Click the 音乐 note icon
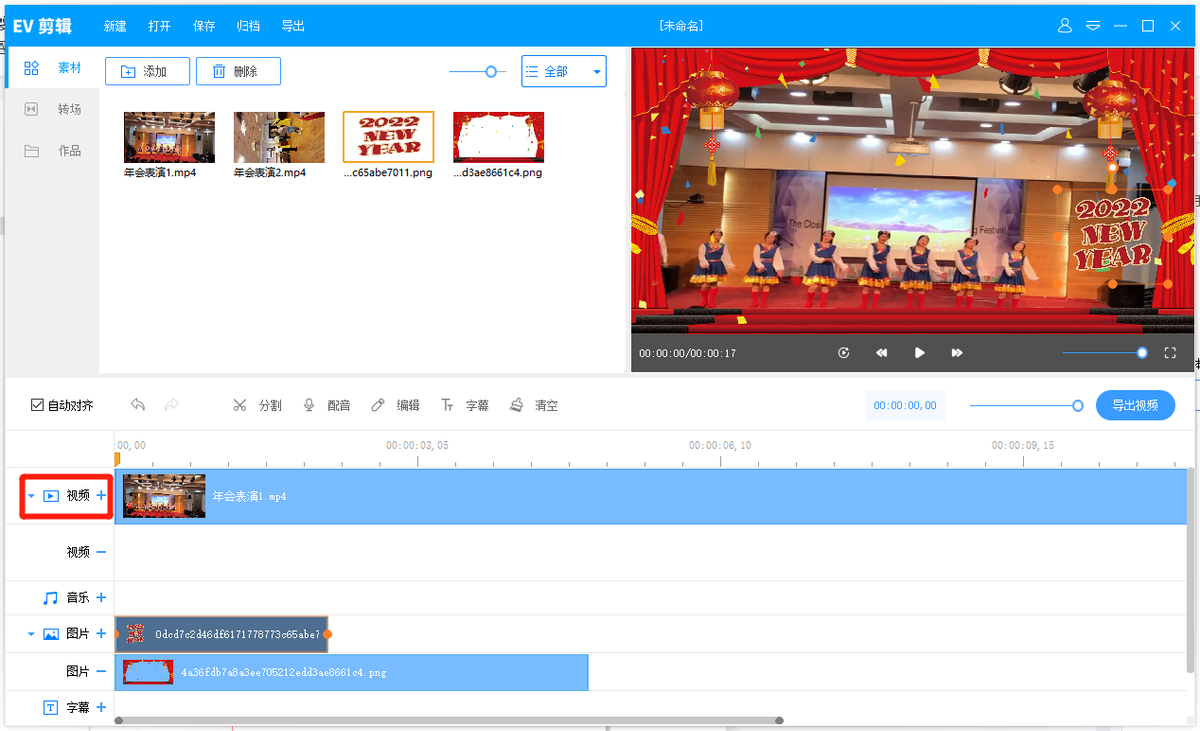The image size is (1200, 731). (51, 597)
